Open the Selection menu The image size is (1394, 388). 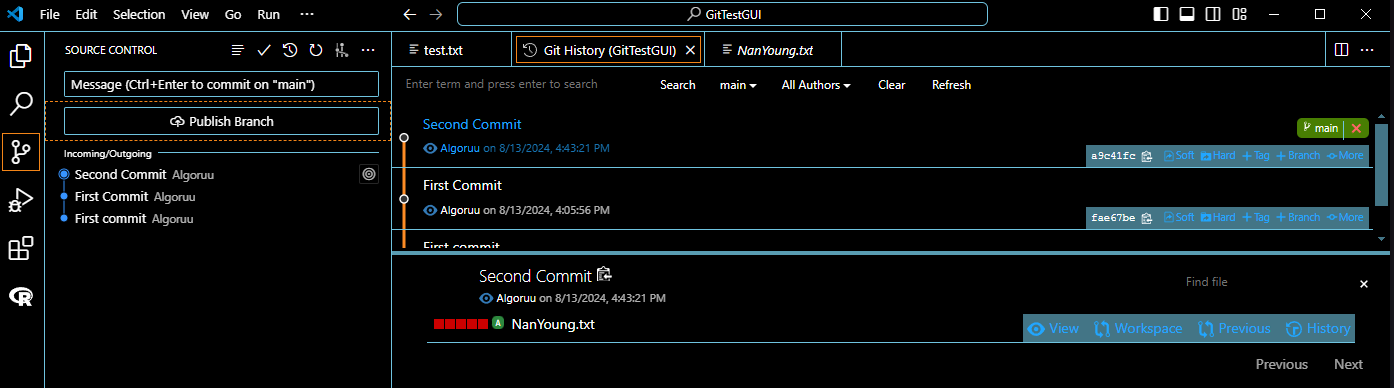[x=139, y=15]
